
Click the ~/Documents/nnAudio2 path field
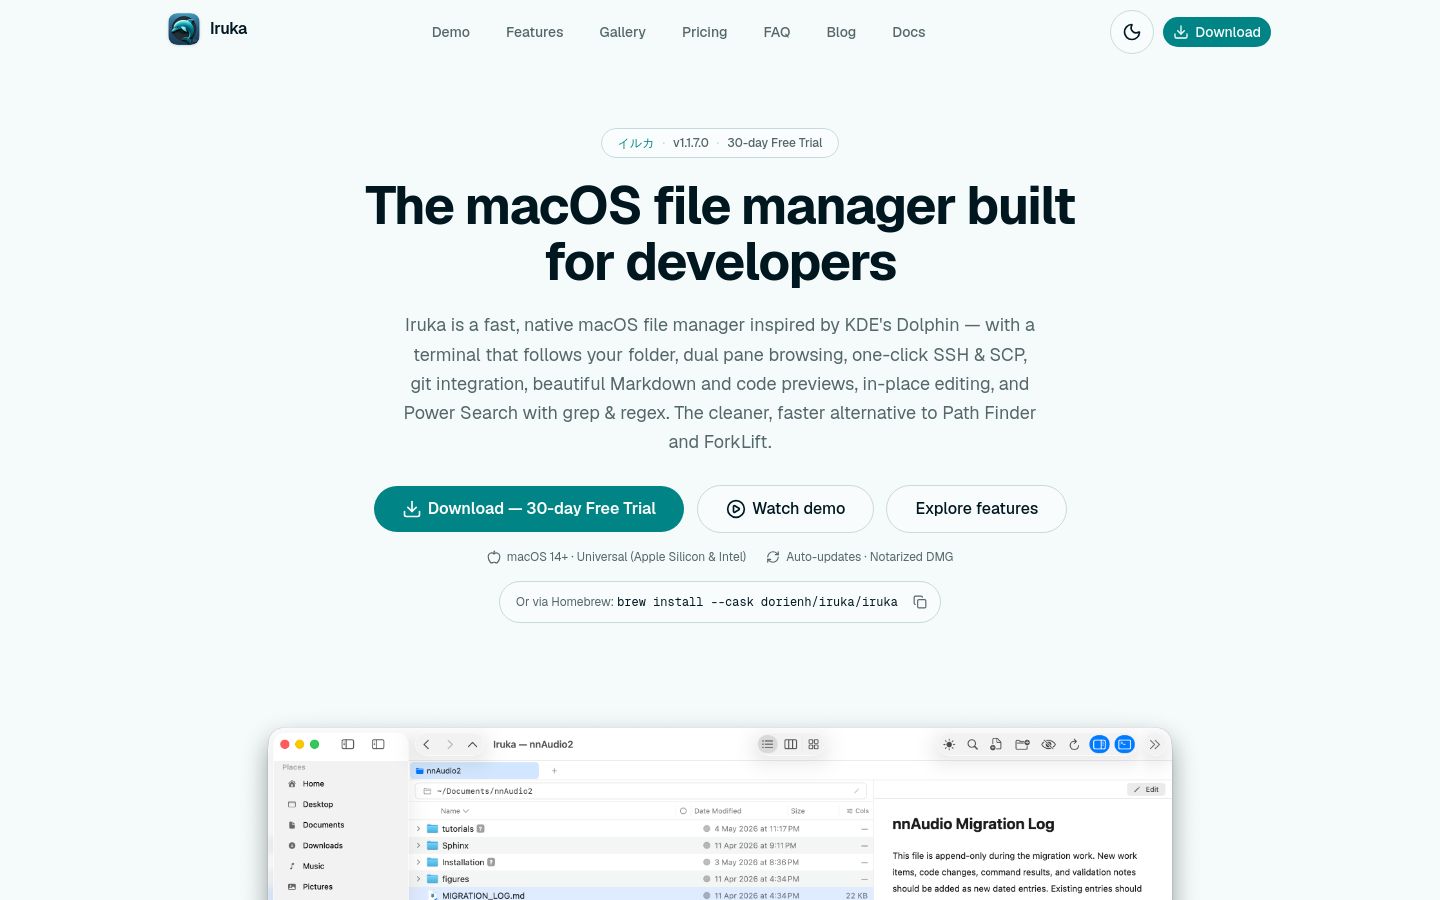click(640, 791)
